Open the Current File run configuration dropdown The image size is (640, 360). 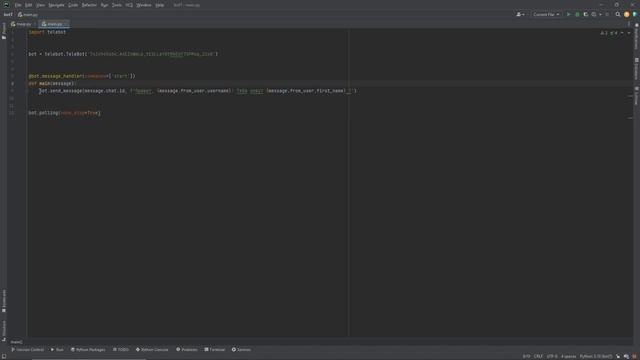point(546,14)
